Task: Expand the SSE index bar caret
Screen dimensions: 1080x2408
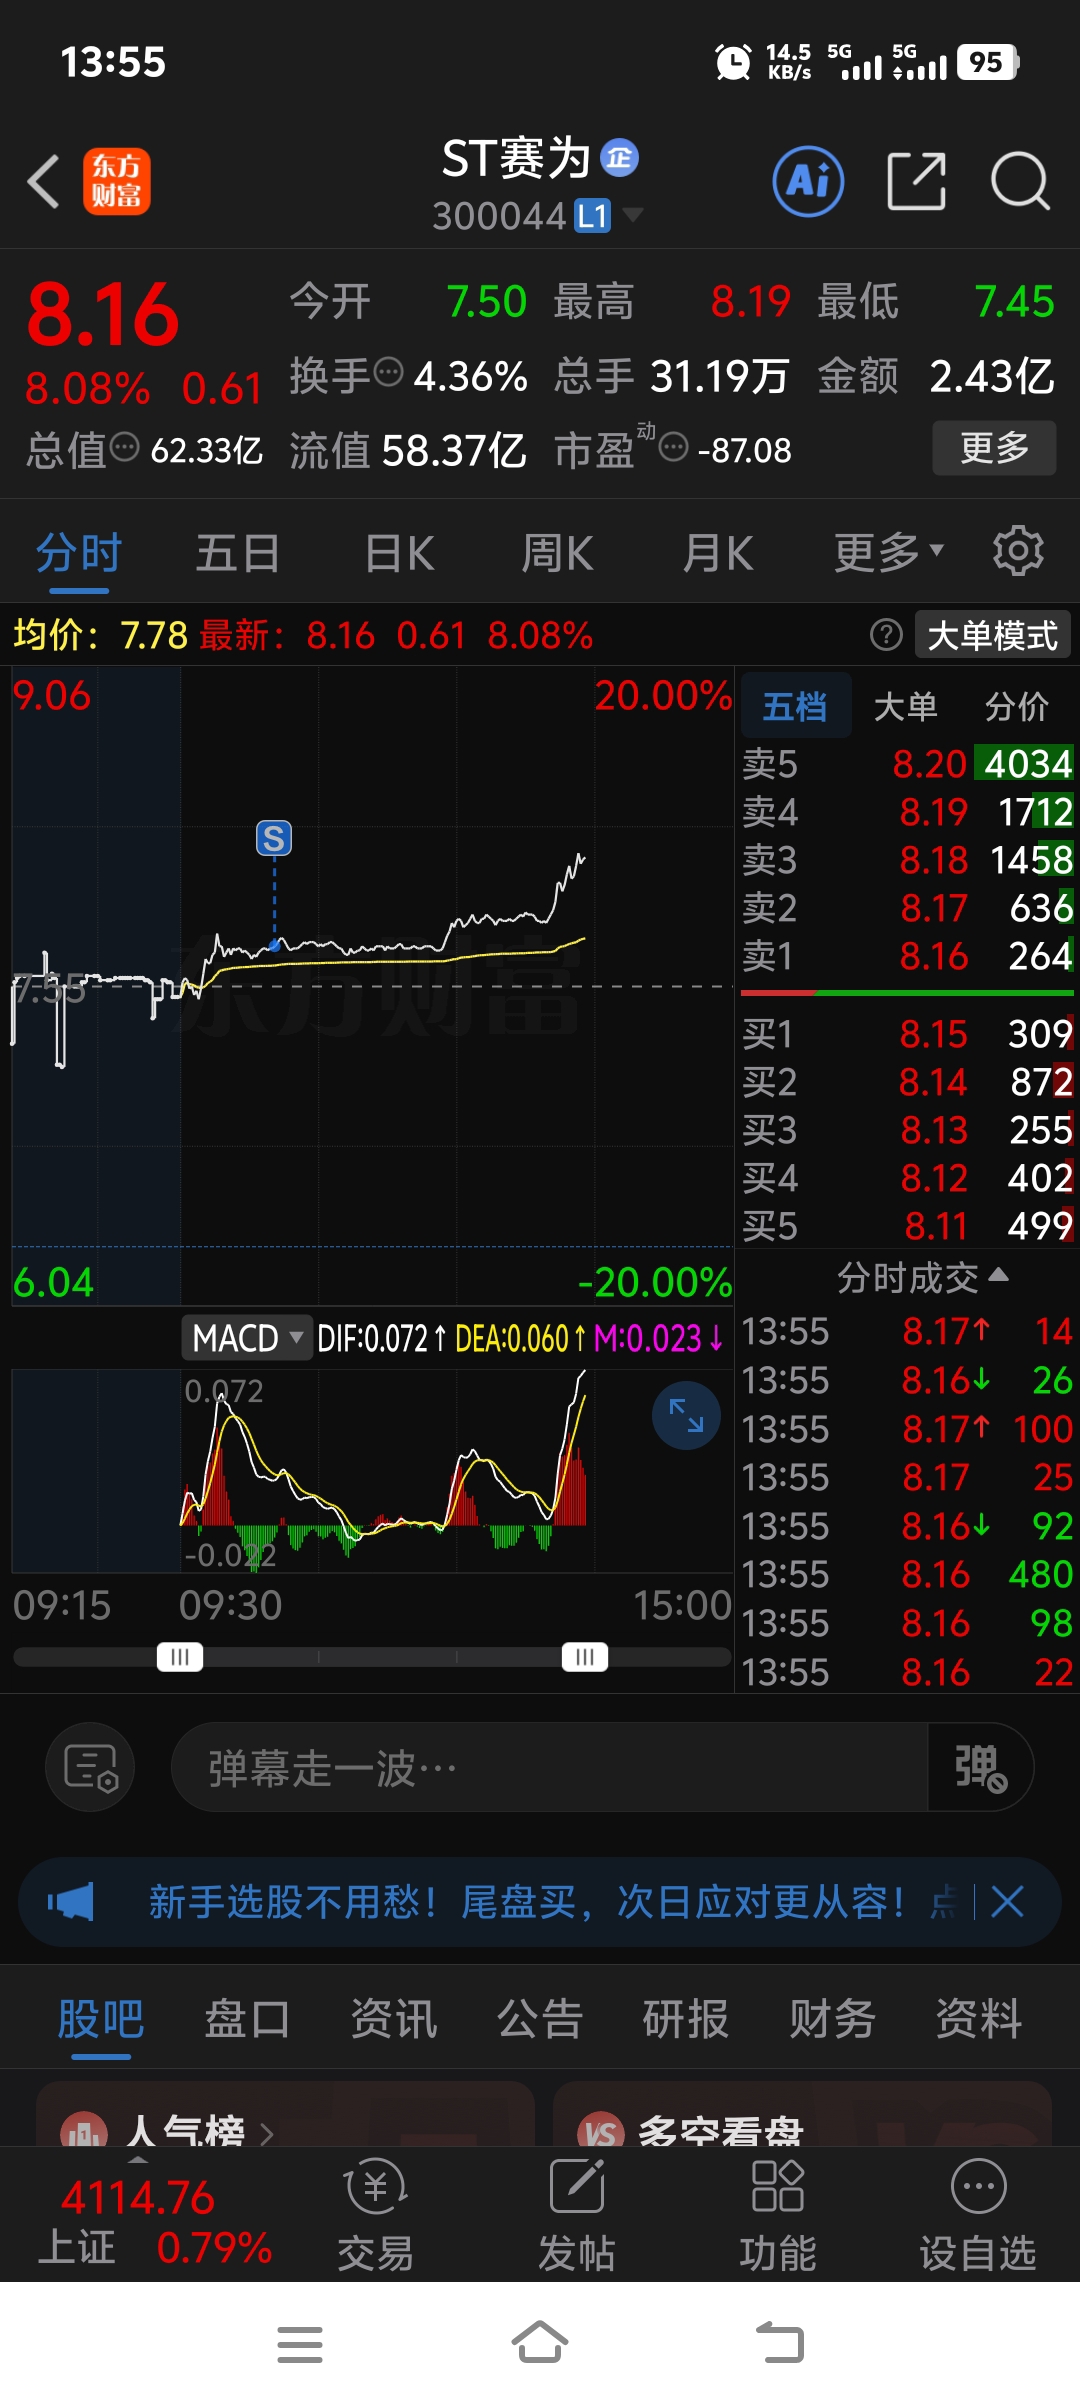Action: click(138, 2160)
